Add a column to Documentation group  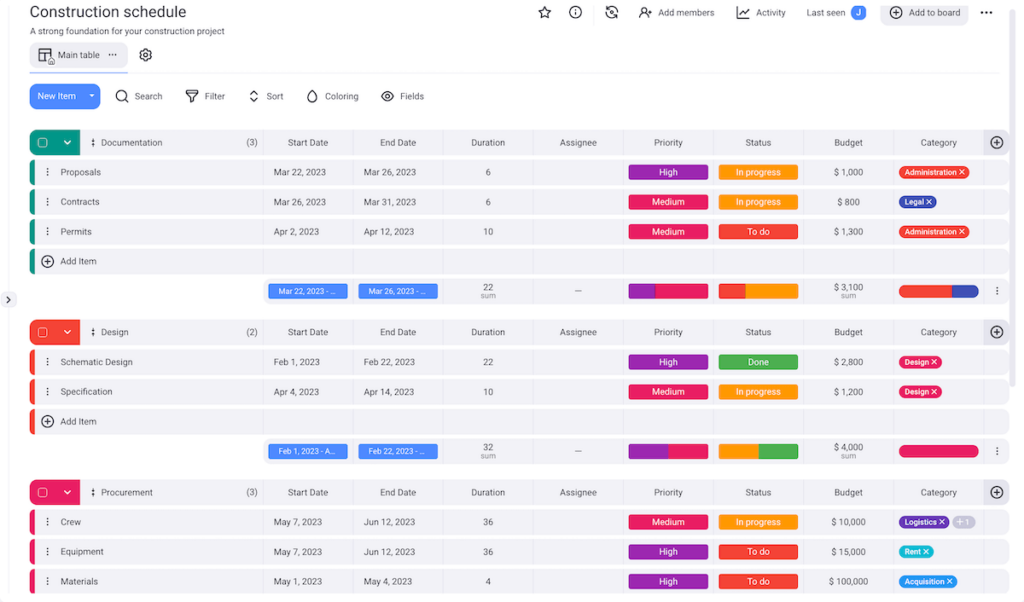[996, 143]
